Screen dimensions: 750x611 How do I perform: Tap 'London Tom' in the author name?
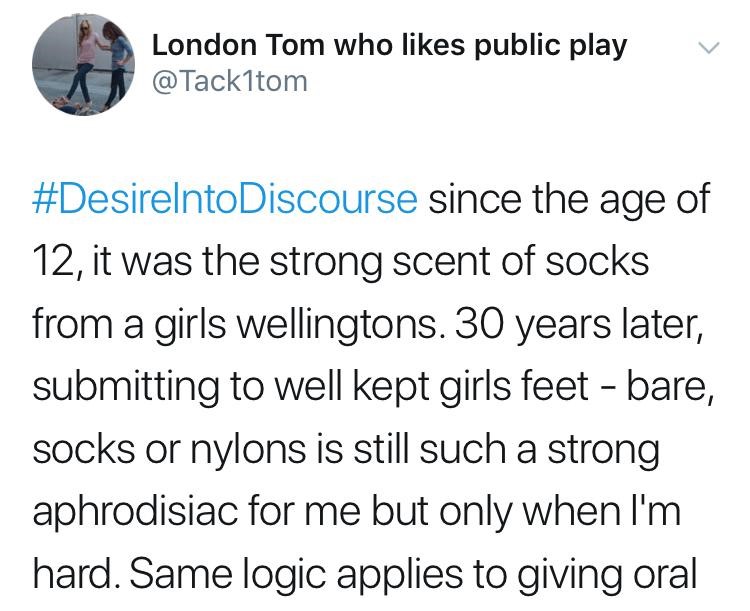tap(239, 45)
